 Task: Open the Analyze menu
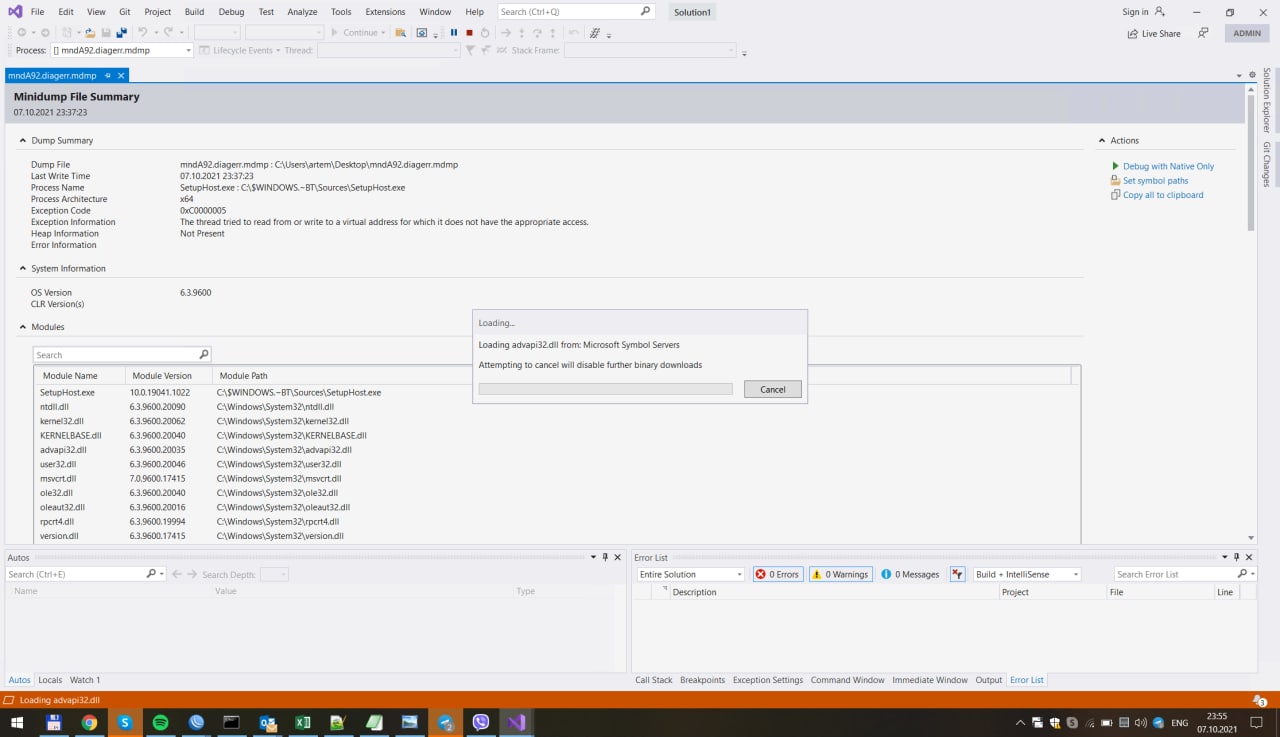pyautogui.click(x=302, y=12)
